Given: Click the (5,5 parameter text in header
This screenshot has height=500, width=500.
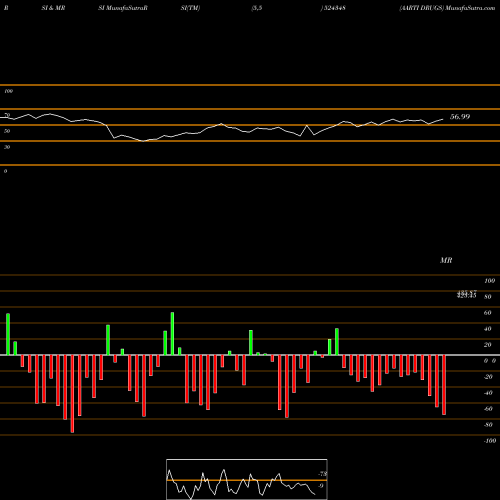Looking at the screenshot, I should pyautogui.click(x=257, y=8).
